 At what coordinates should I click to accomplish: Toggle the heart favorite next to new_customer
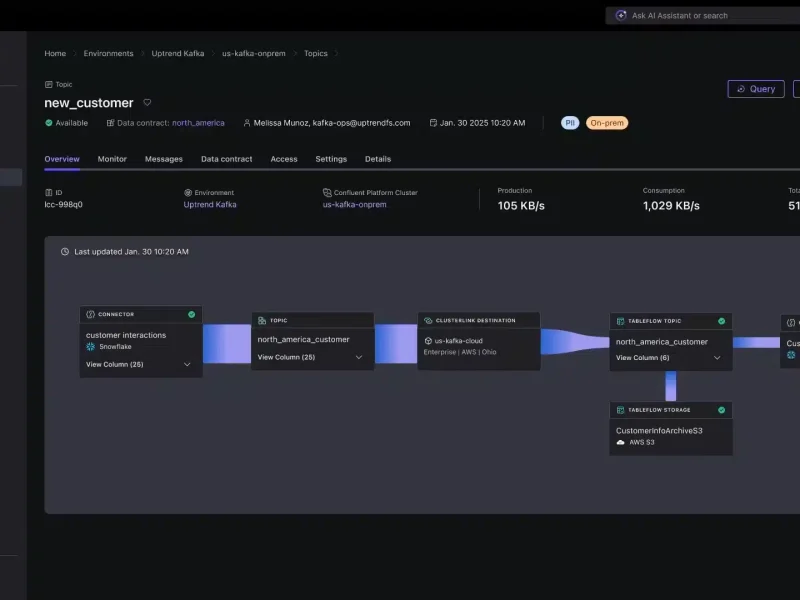point(147,102)
